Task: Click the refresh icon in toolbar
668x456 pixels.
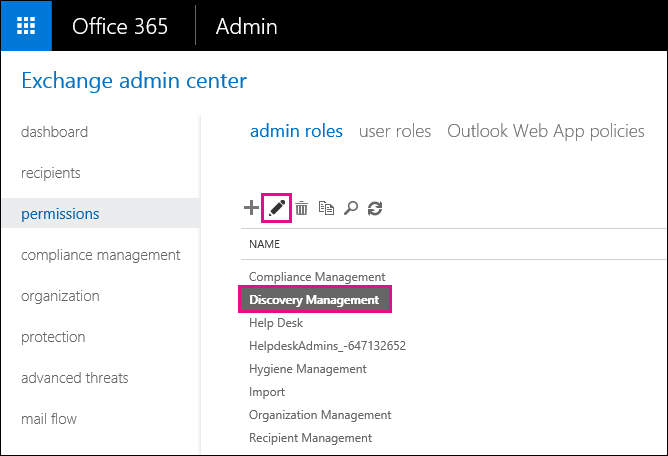Action: coord(375,208)
